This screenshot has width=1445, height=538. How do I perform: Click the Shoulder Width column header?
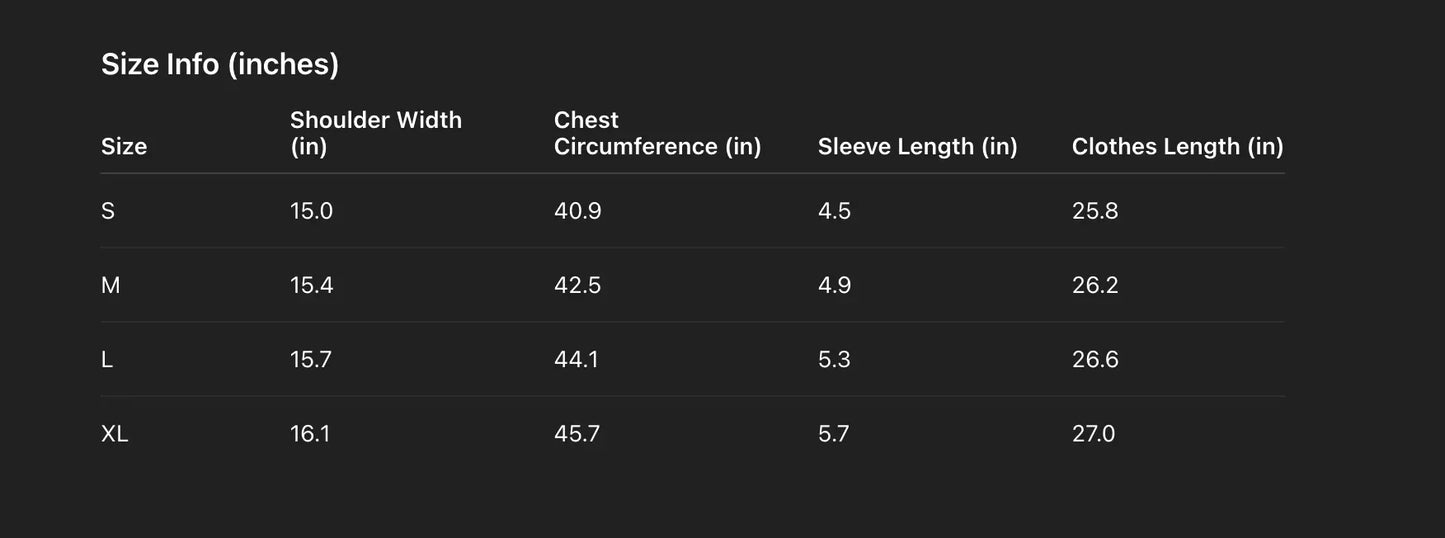(x=376, y=133)
